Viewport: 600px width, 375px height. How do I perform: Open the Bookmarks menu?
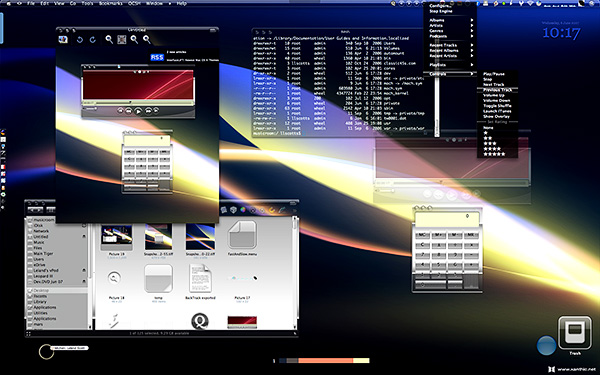111,3
